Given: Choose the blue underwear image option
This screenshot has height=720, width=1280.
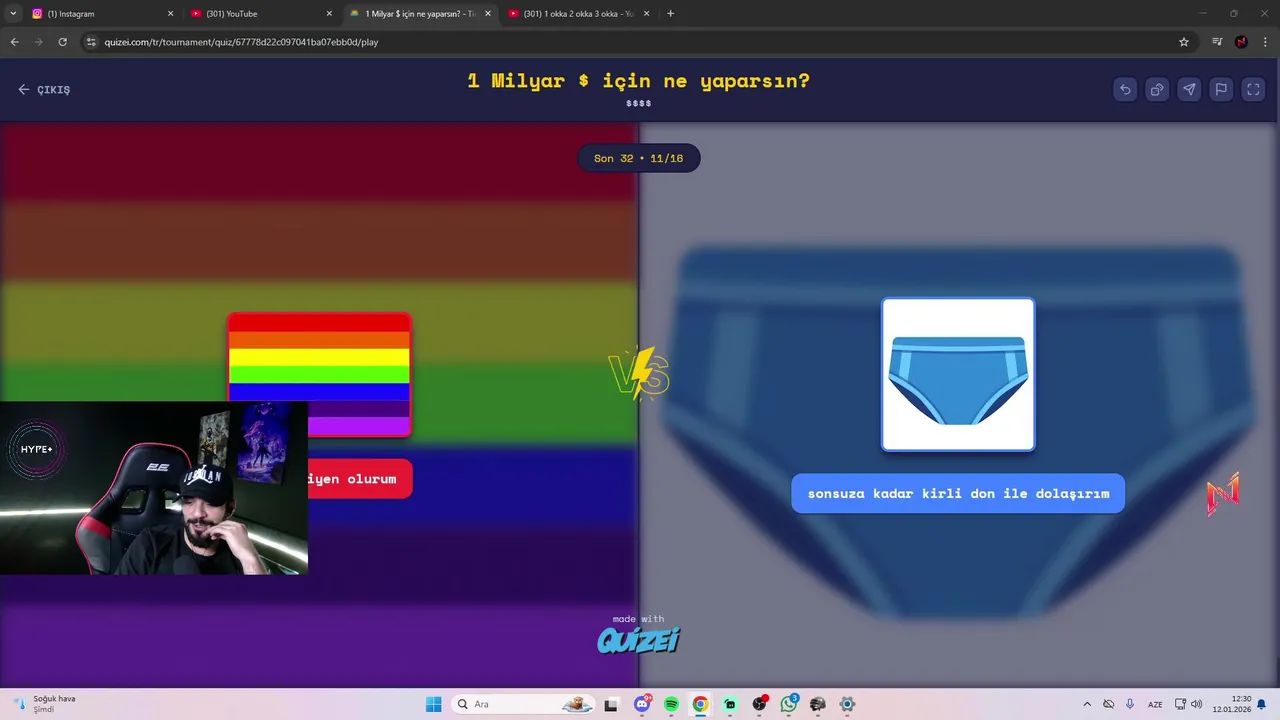Looking at the screenshot, I should (958, 375).
